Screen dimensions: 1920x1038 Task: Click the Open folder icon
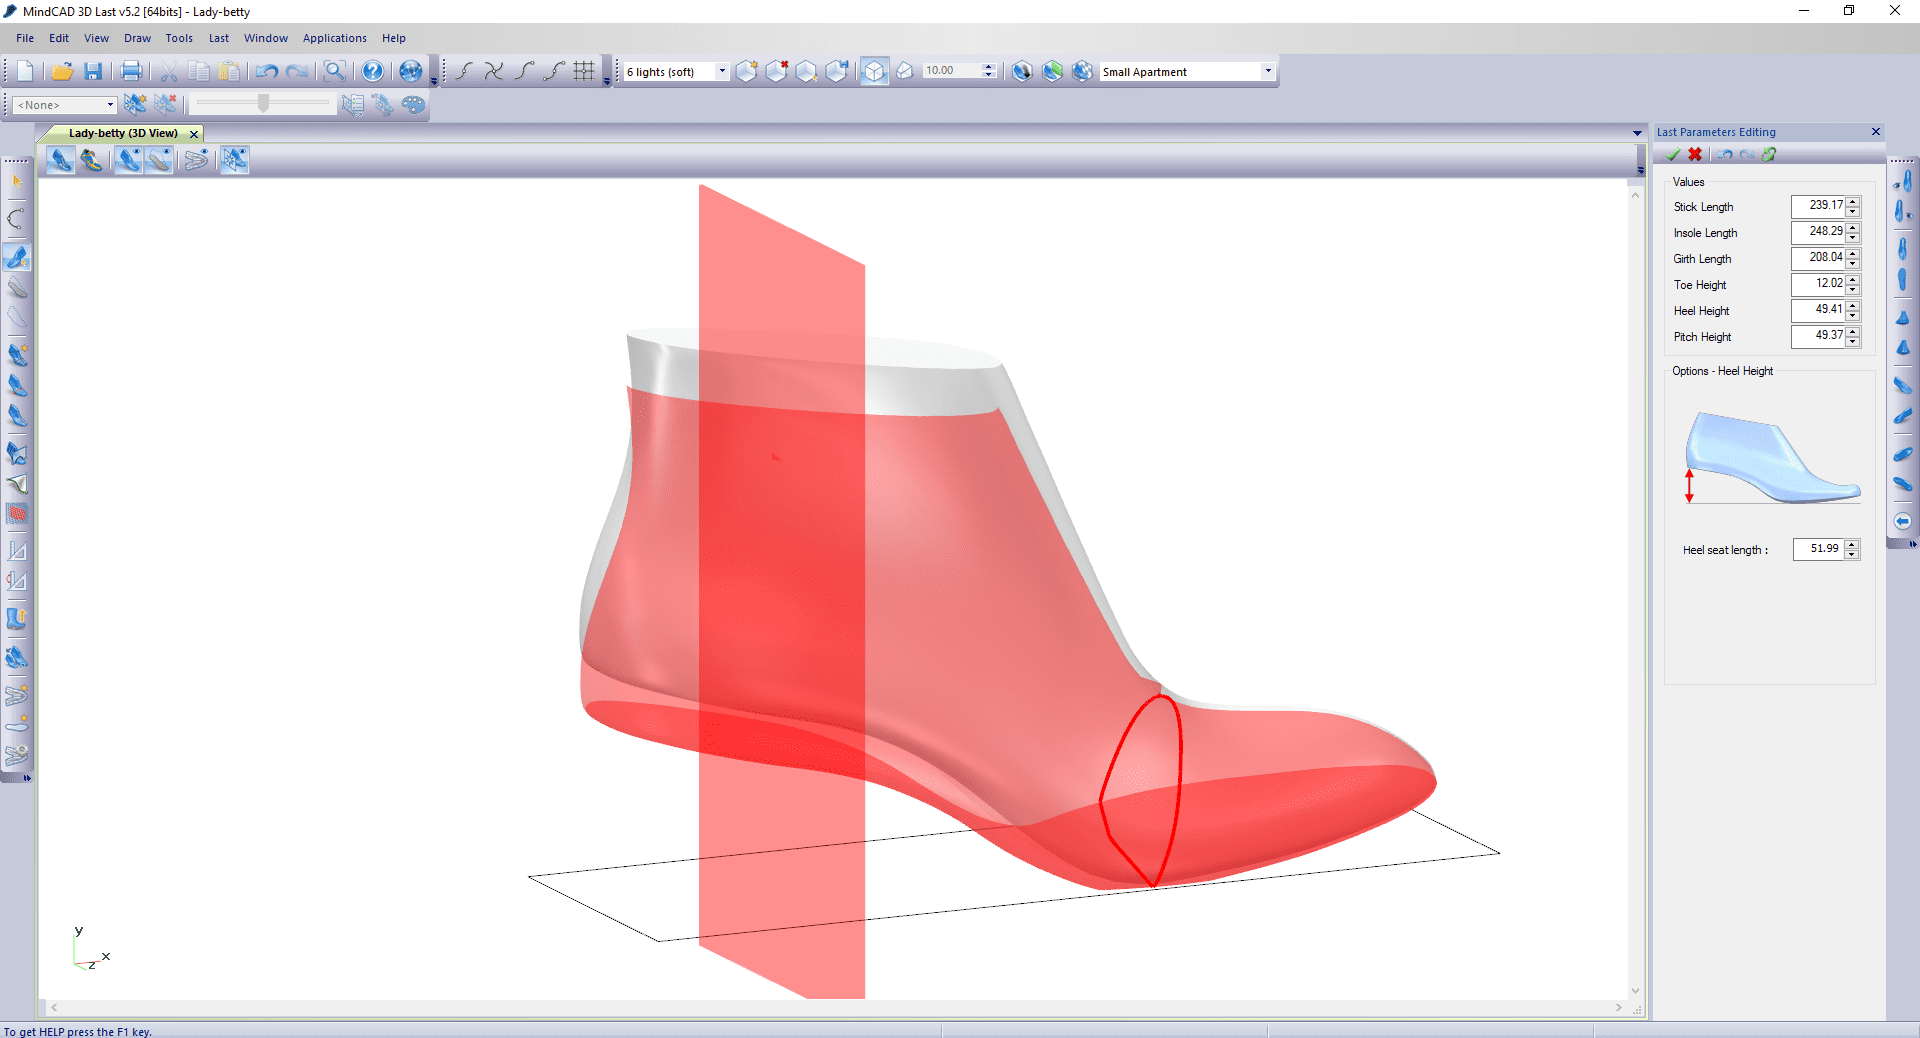(x=62, y=71)
